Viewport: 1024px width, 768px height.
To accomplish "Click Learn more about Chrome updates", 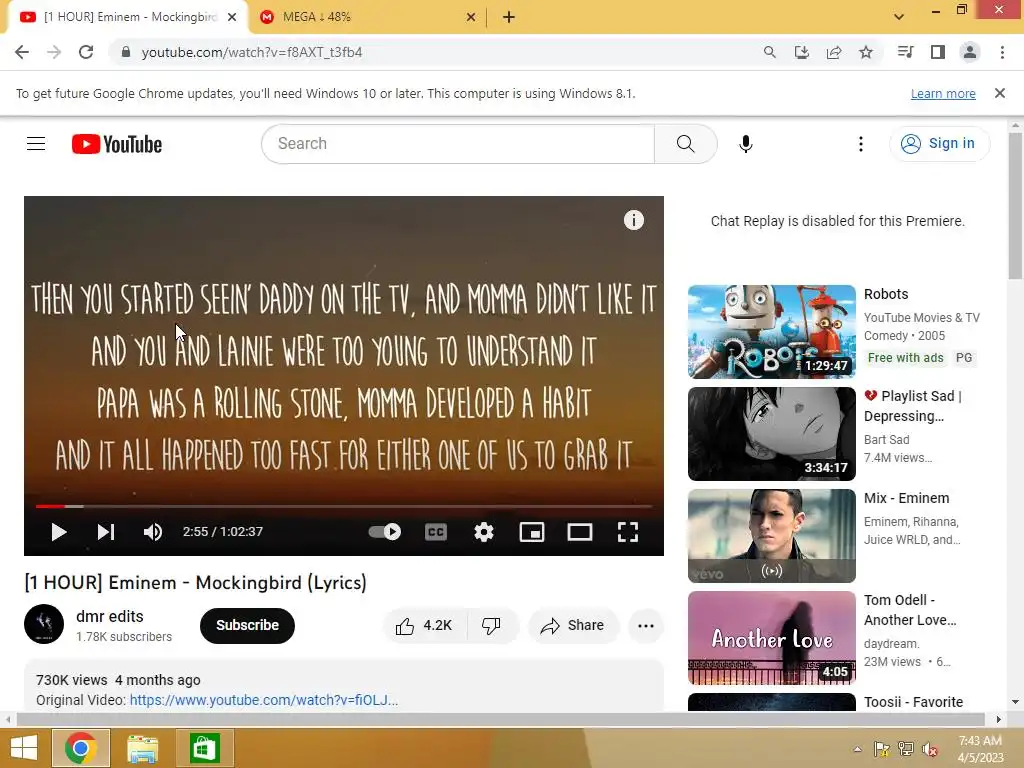I will [943, 94].
